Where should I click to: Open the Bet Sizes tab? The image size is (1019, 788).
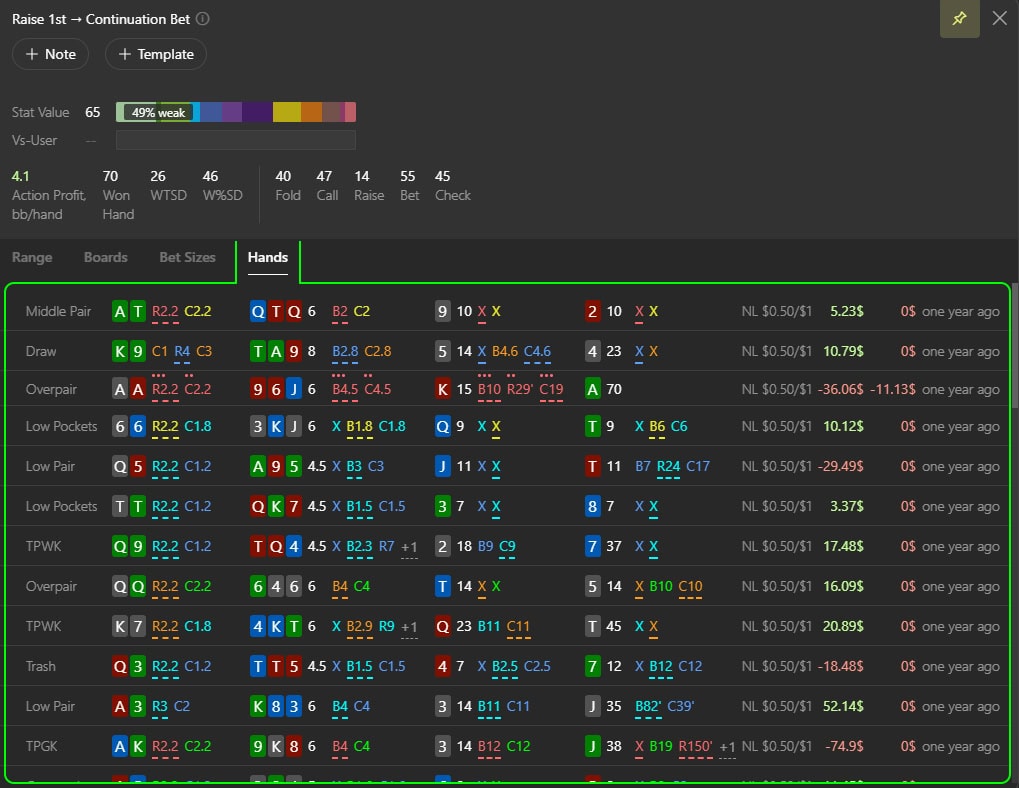click(x=187, y=257)
